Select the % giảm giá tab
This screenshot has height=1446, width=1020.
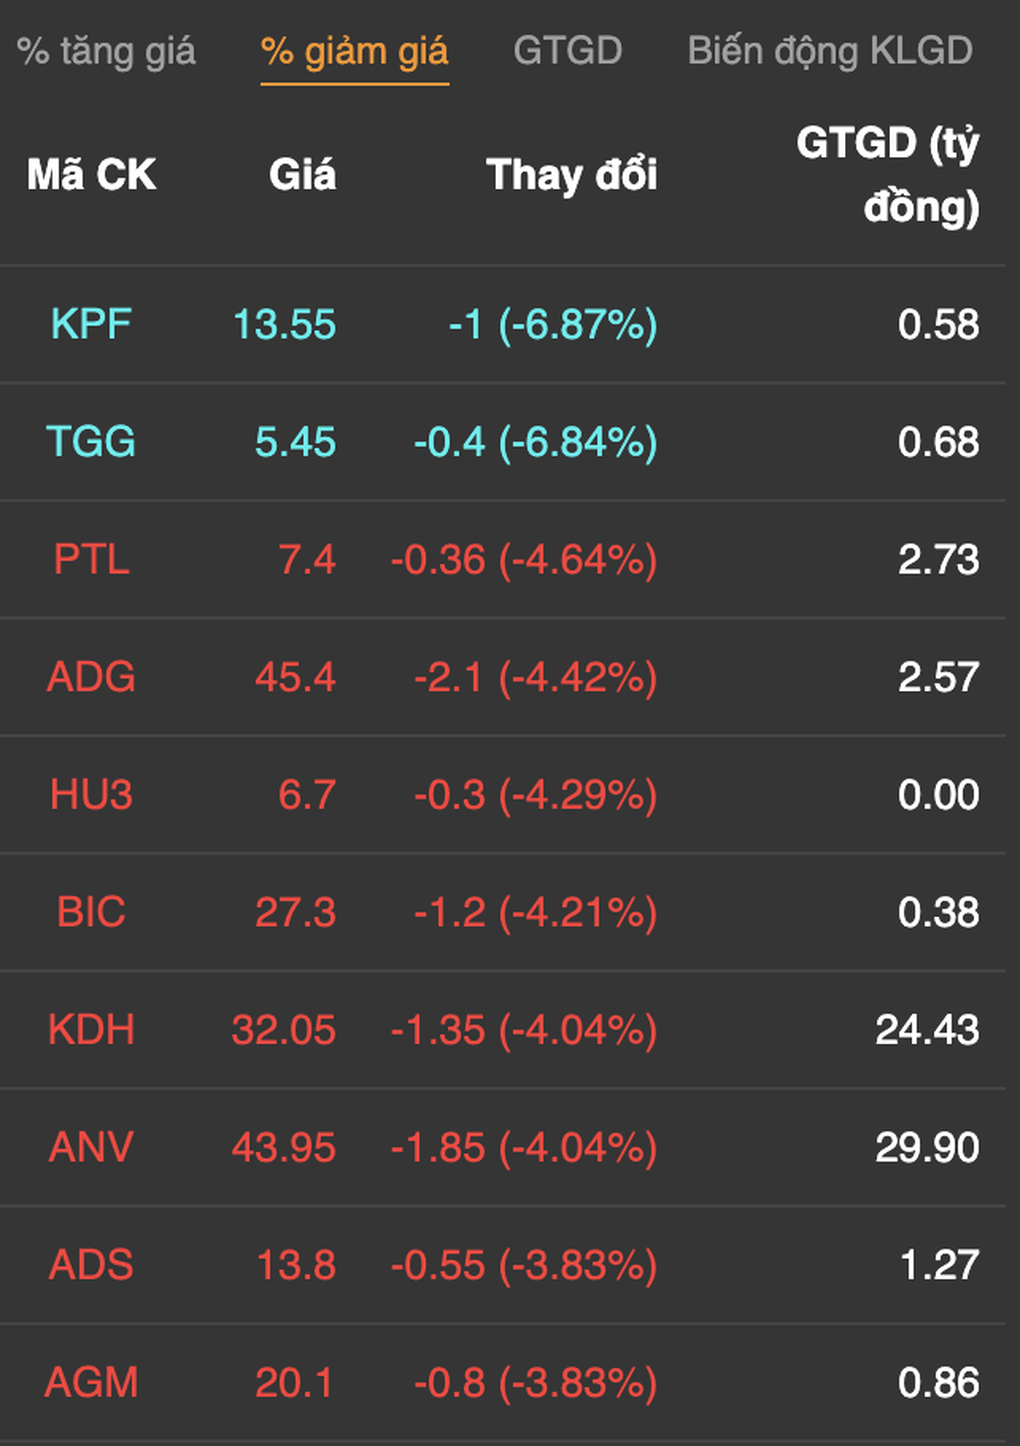point(354,51)
